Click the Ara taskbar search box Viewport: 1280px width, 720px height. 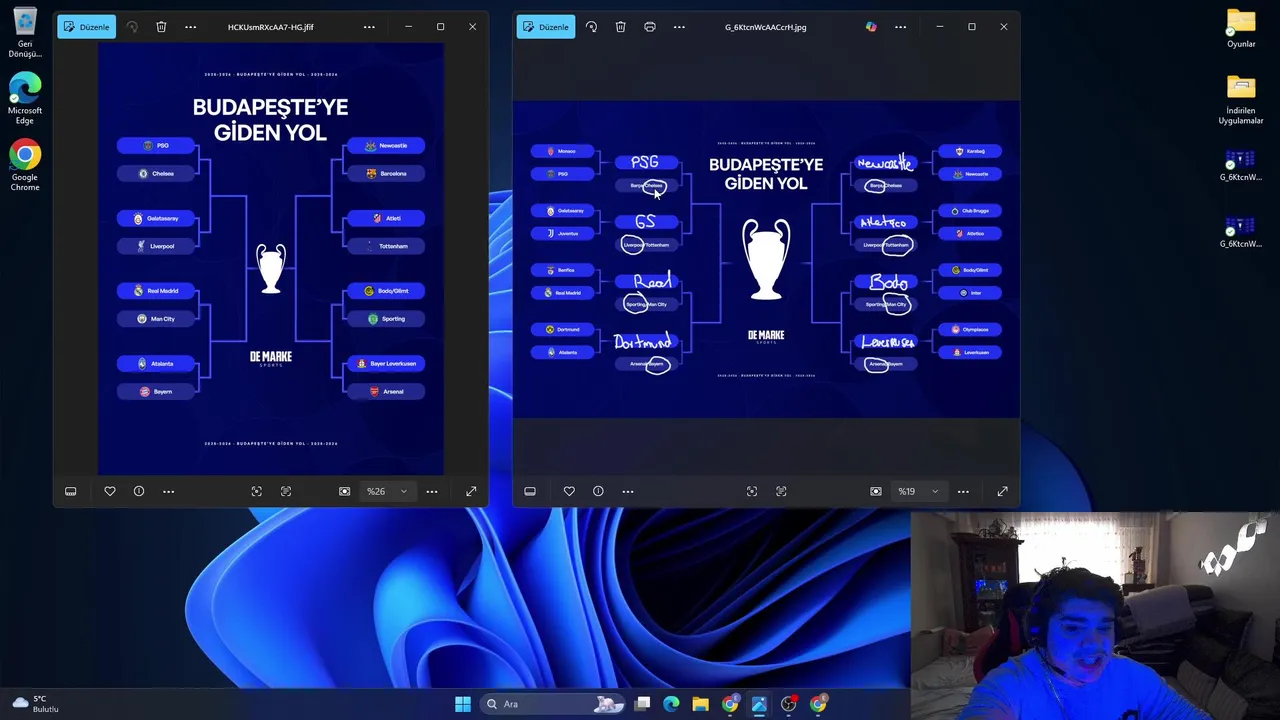point(555,704)
